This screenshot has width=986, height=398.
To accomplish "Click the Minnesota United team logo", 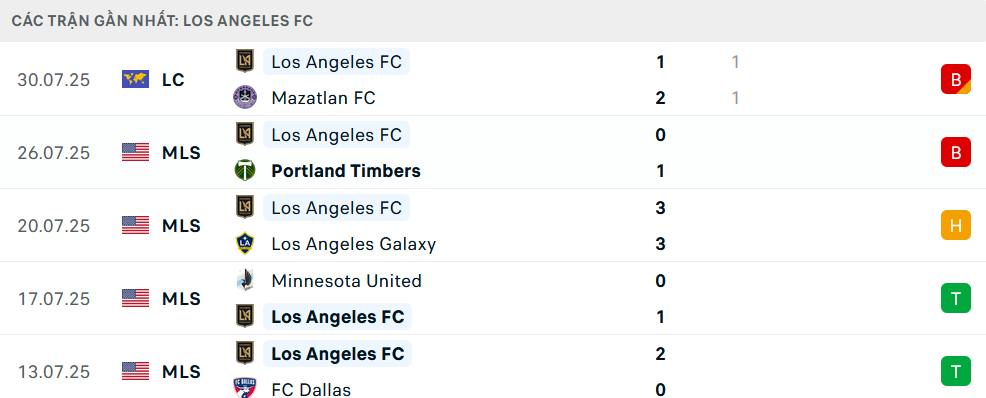I will coord(245,280).
